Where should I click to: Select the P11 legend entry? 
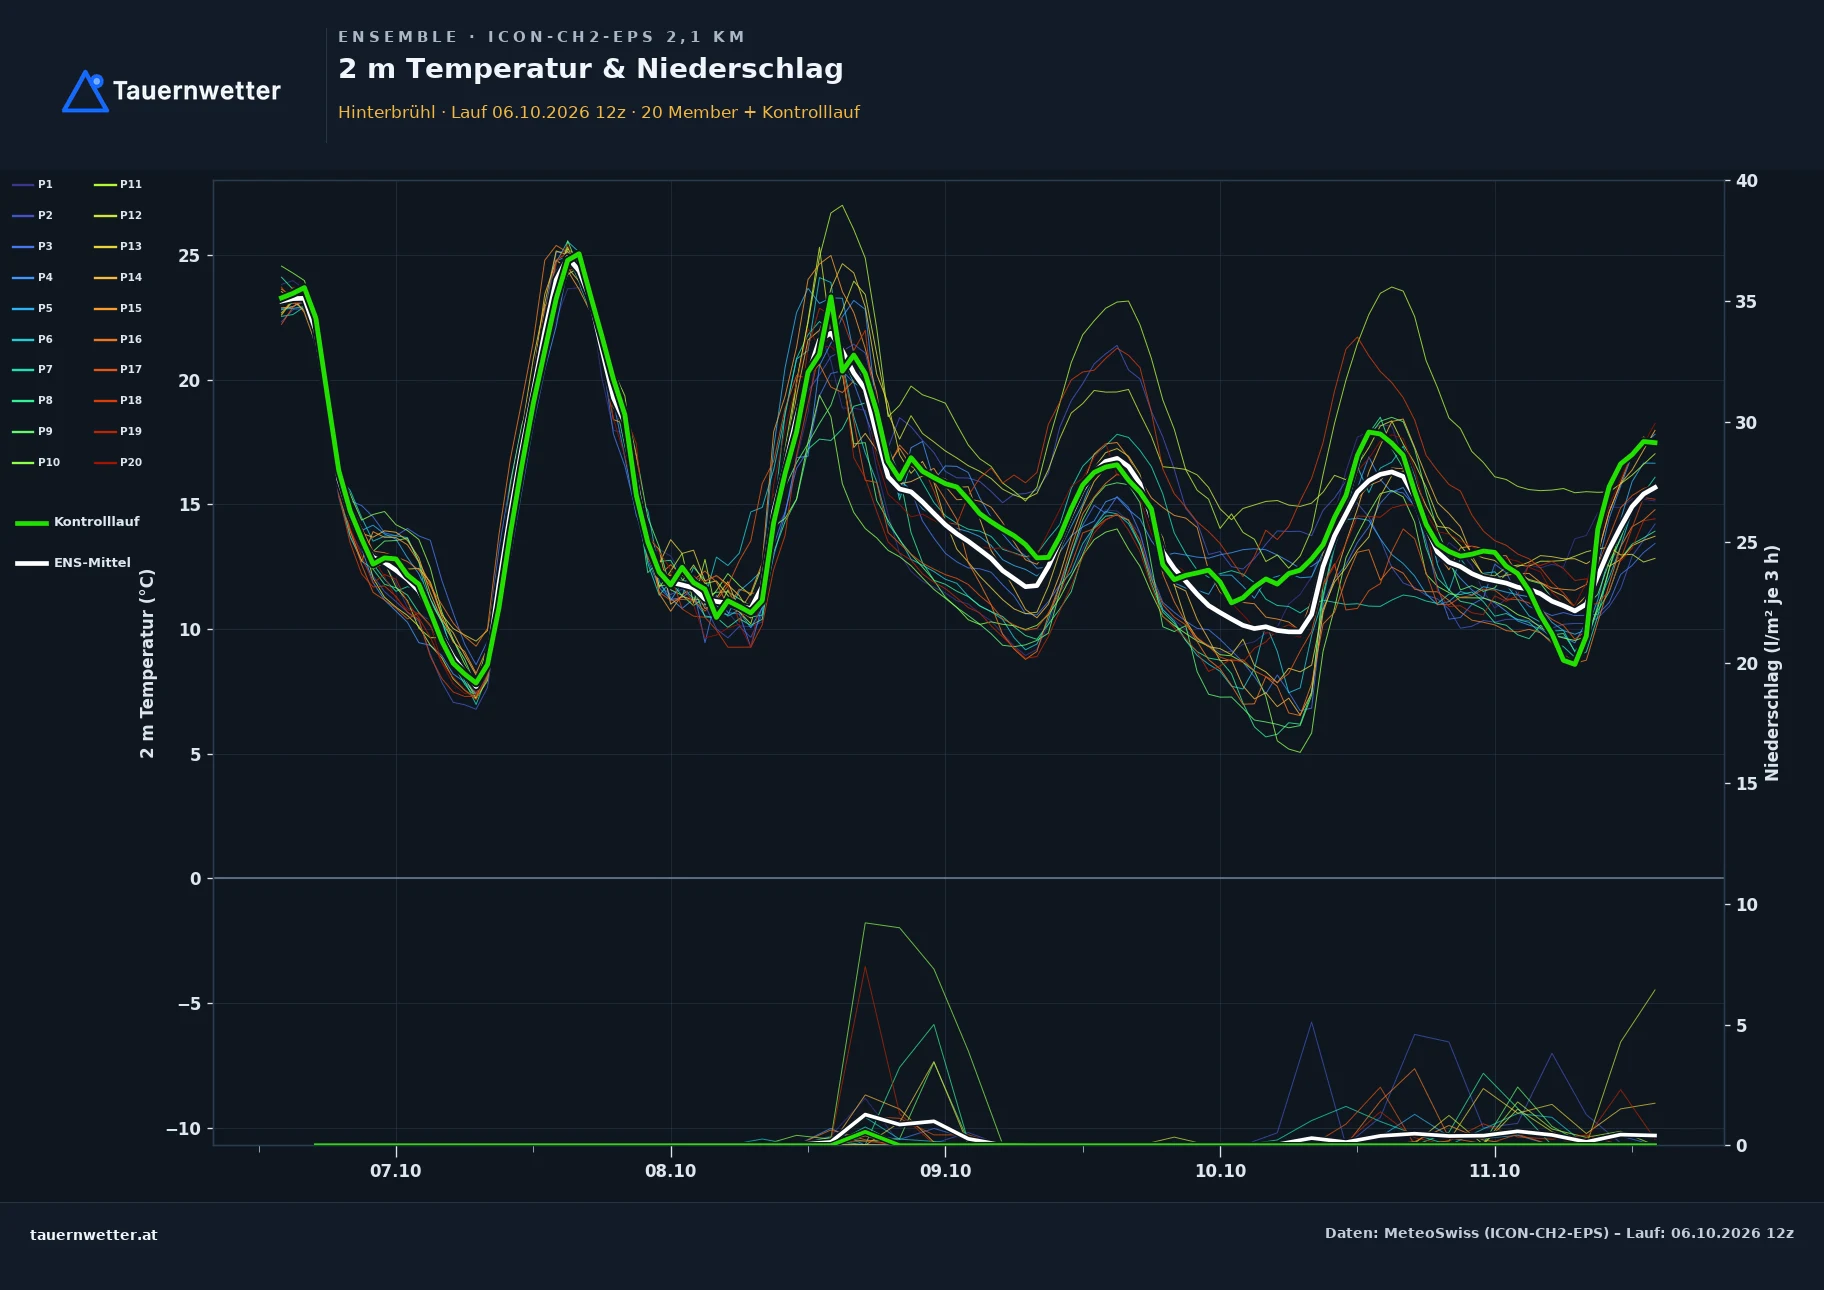pos(118,184)
